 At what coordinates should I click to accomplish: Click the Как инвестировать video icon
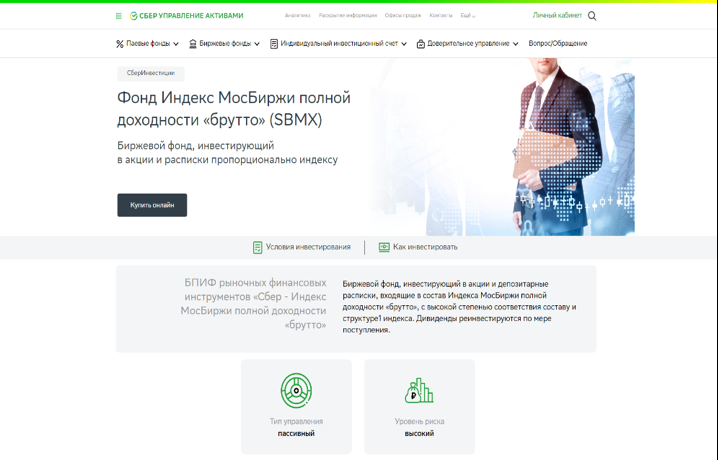pyautogui.click(x=384, y=247)
